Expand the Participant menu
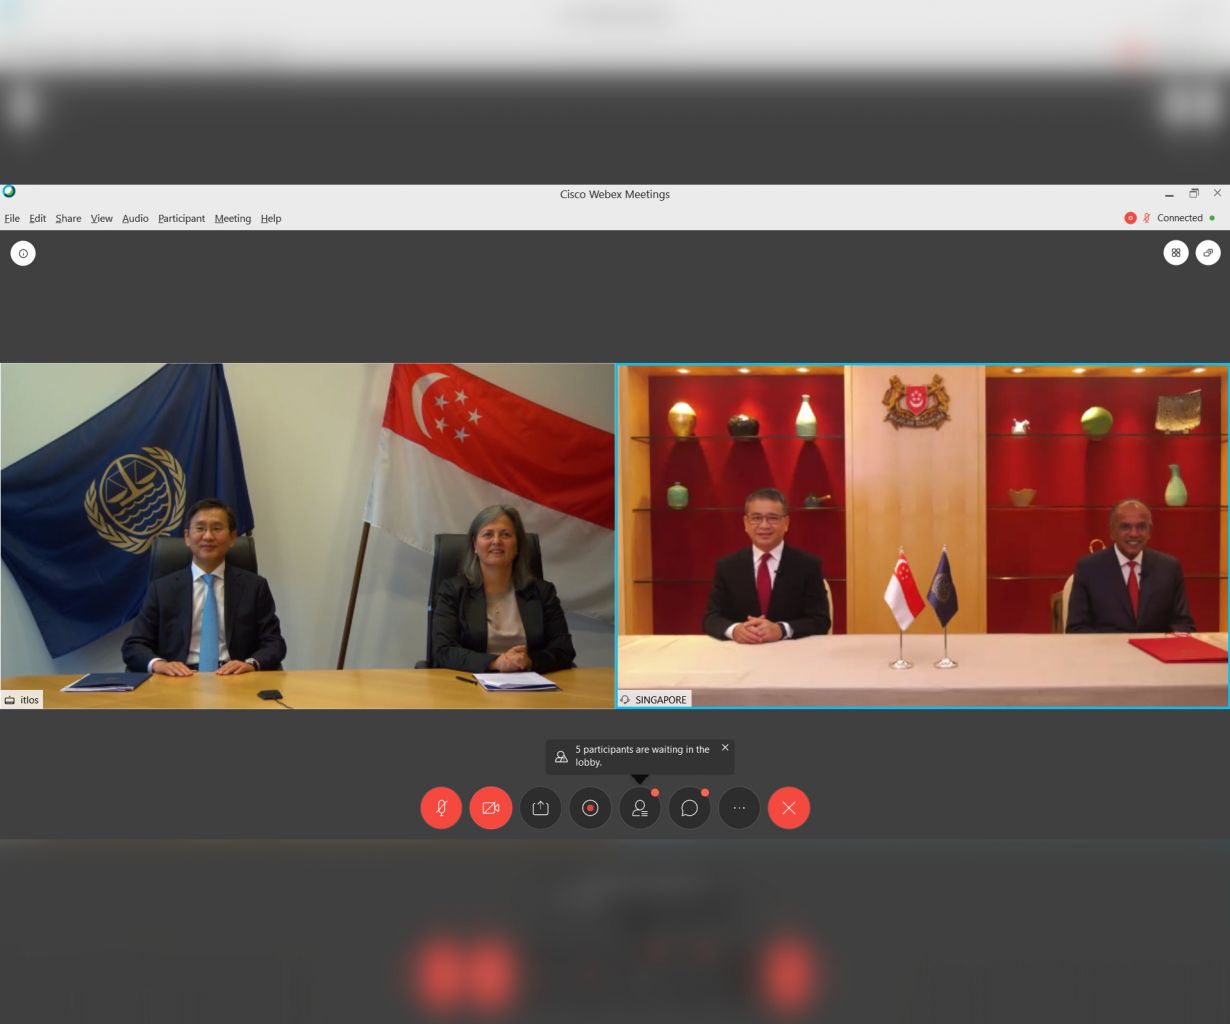Viewport: 1230px width, 1024px height. [181, 218]
